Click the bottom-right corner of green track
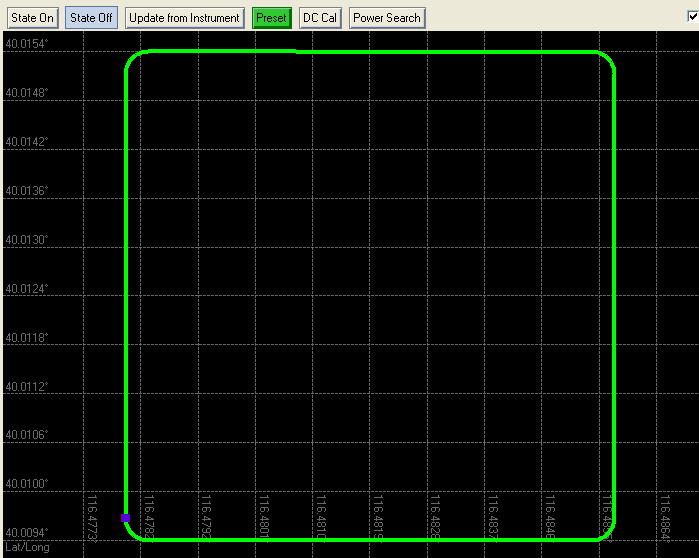699x558 pixels. (x=608, y=533)
